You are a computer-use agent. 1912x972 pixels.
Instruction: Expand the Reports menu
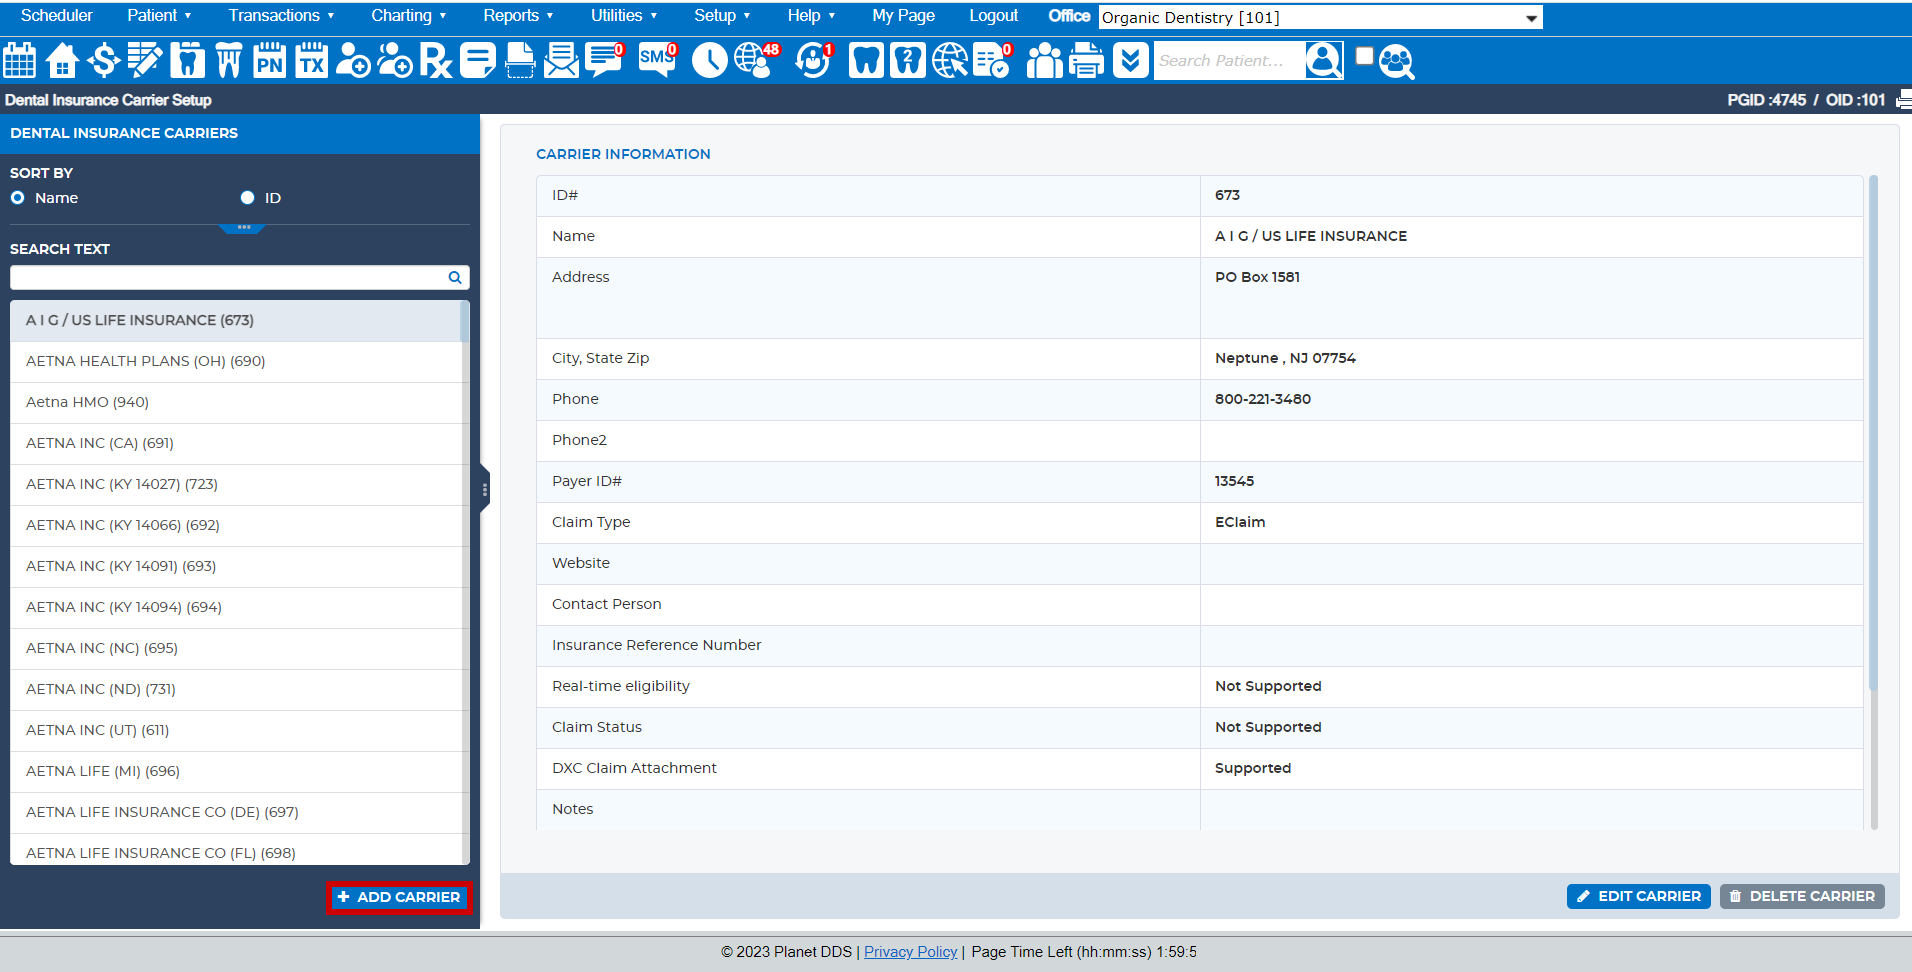pos(518,16)
